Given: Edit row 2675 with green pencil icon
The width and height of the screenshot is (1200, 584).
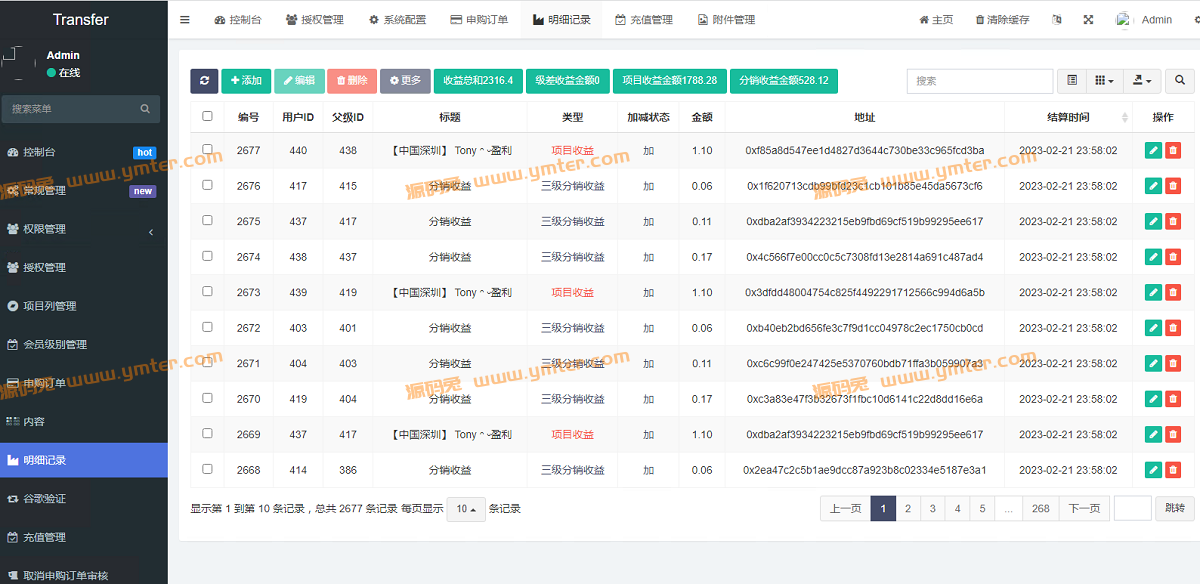Looking at the screenshot, I should [1153, 221].
